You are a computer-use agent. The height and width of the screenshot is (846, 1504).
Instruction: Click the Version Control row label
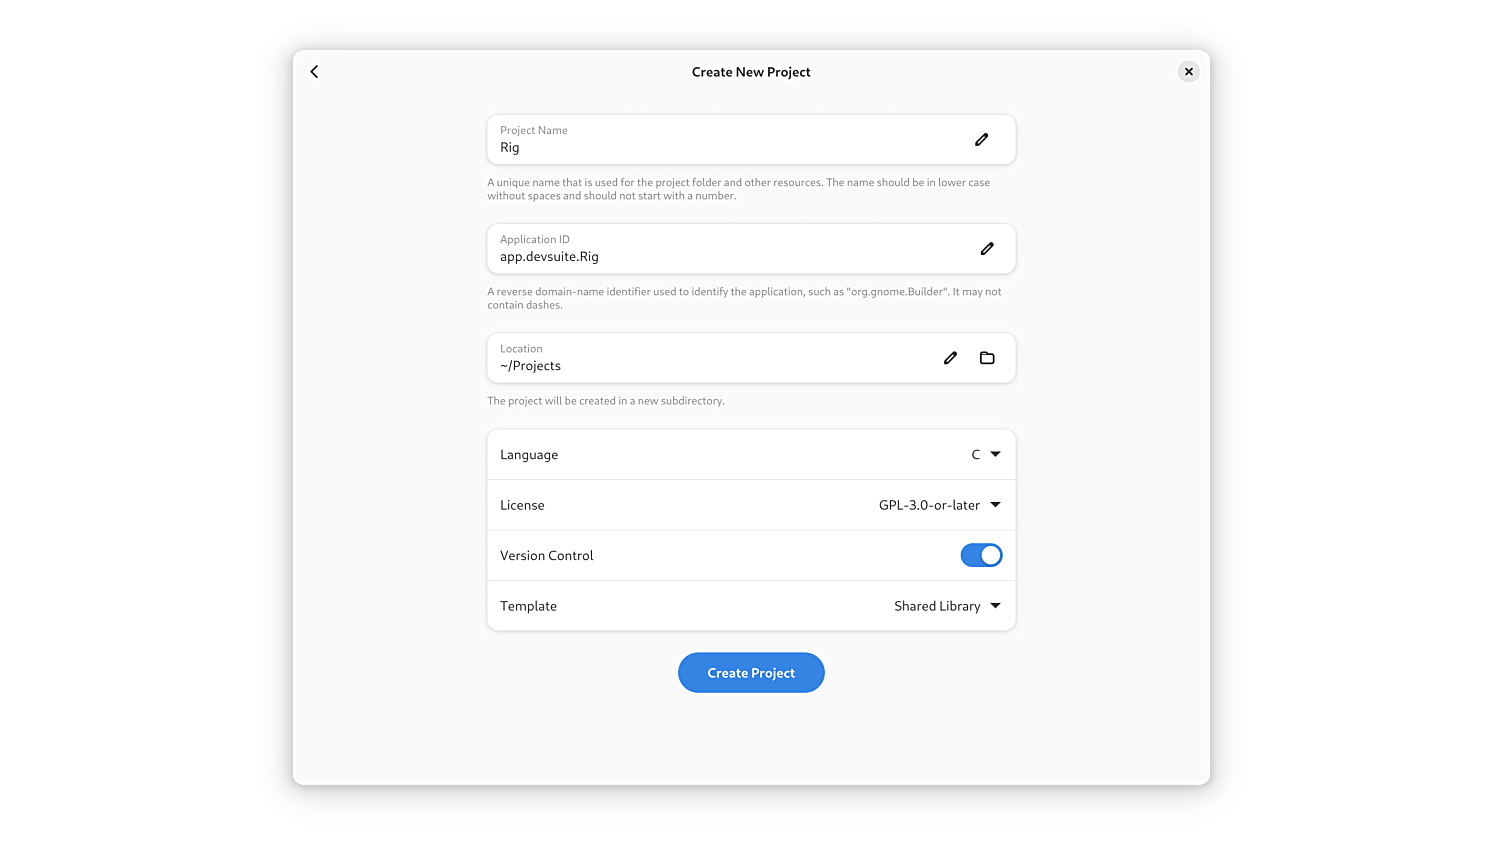click(547, 556)
